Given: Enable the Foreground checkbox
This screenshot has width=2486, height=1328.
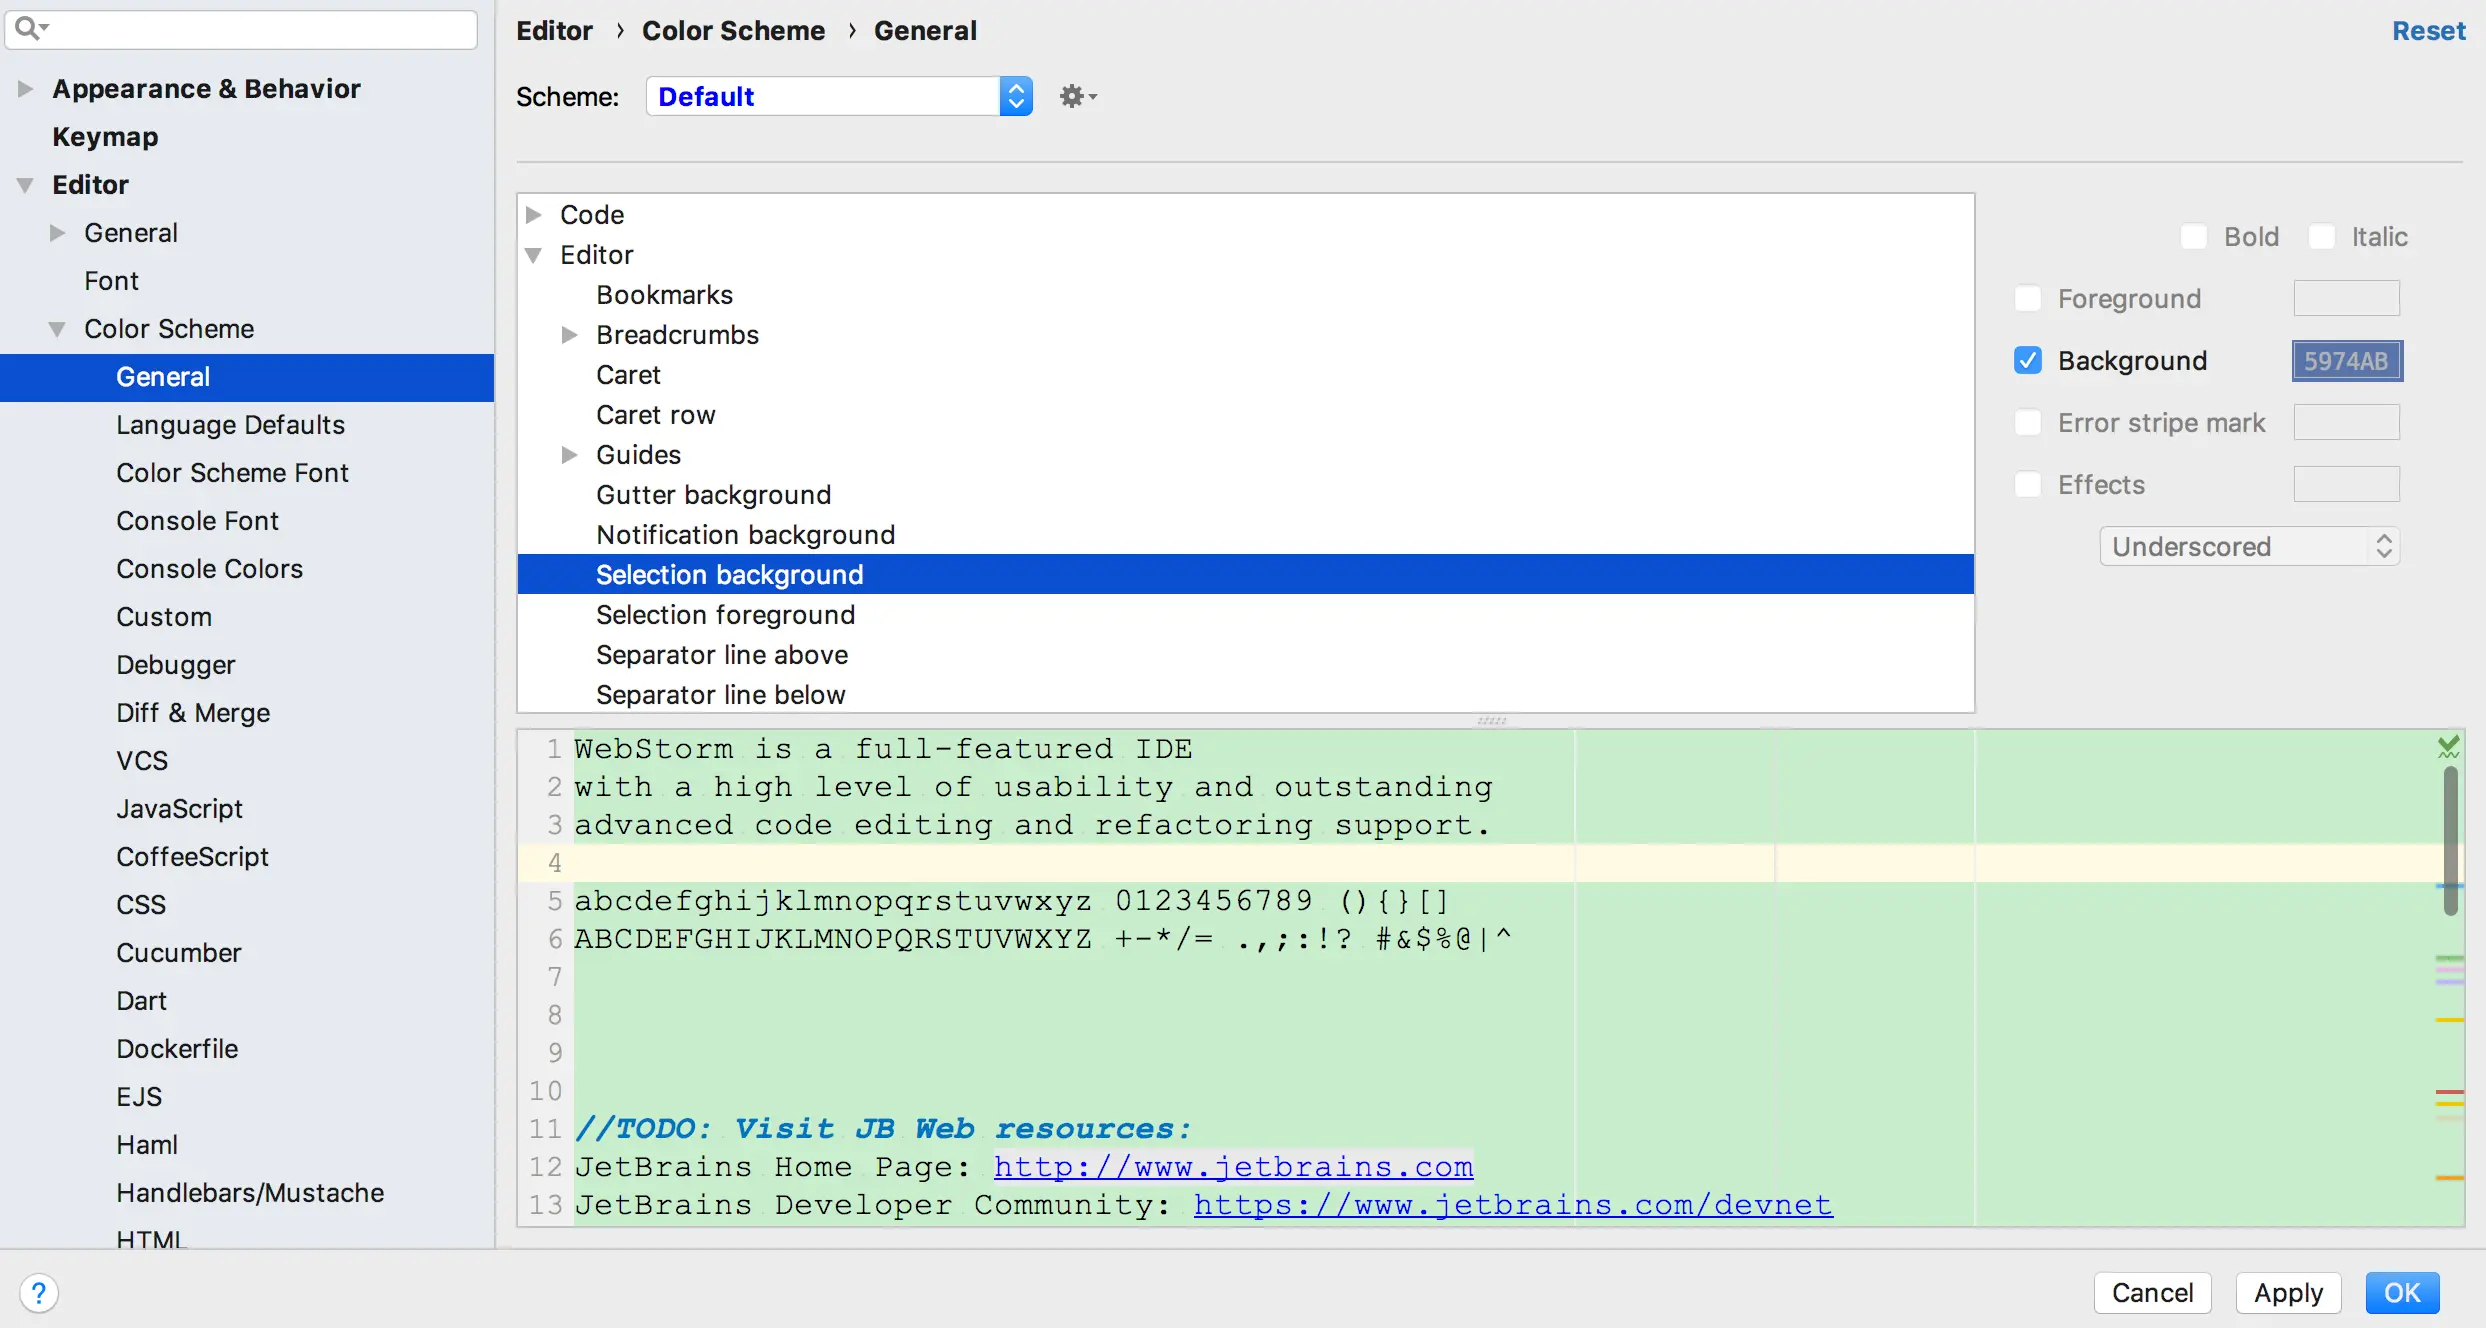Looking at the screenshot, I should [2027, 298].
